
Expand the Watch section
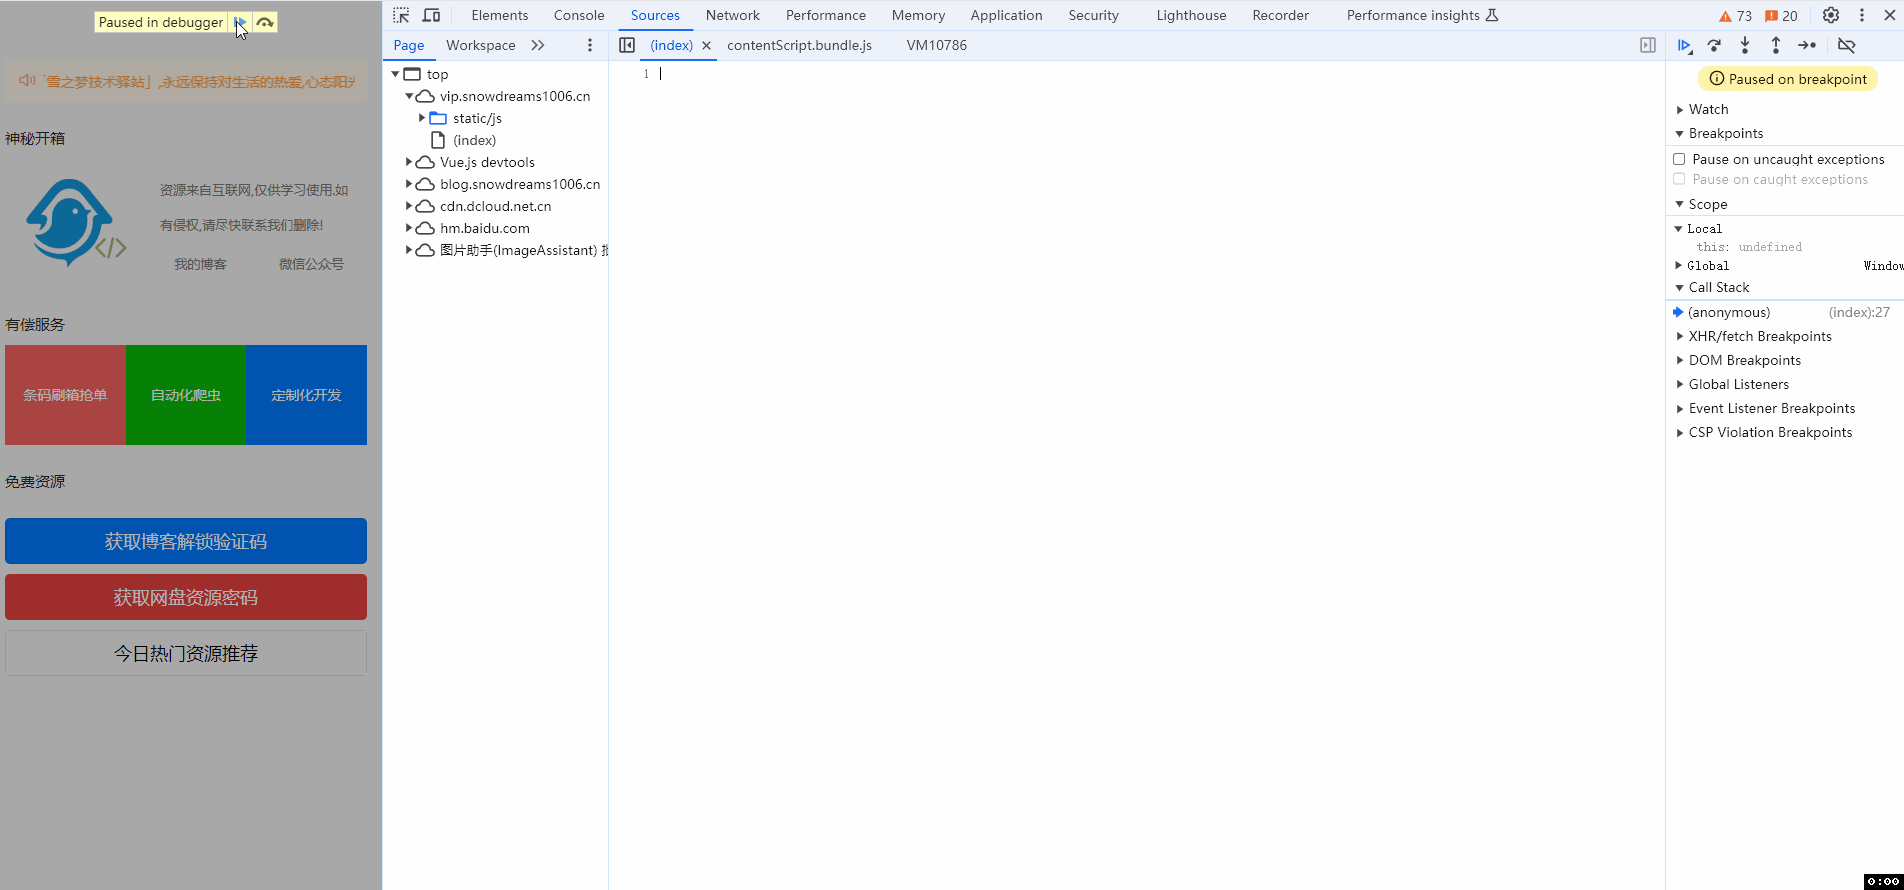[1680, 110]
